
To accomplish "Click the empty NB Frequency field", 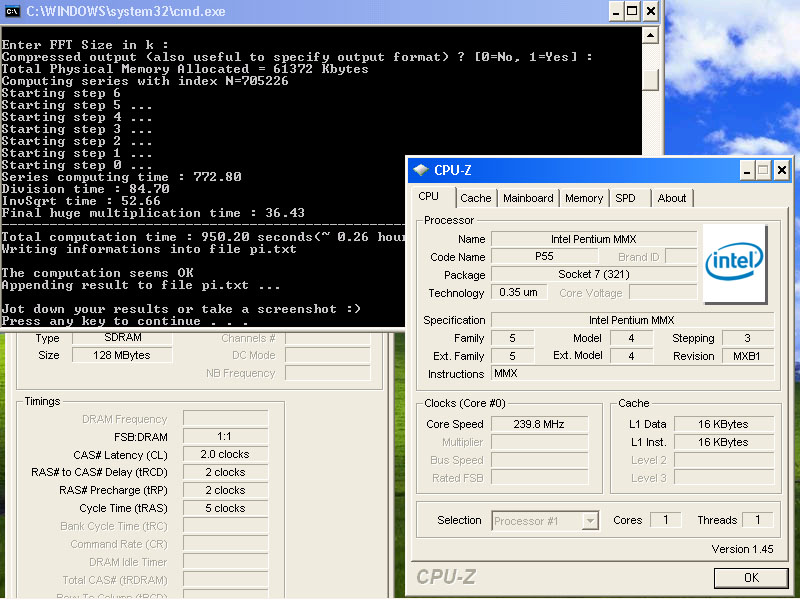I will coord(328,373).
